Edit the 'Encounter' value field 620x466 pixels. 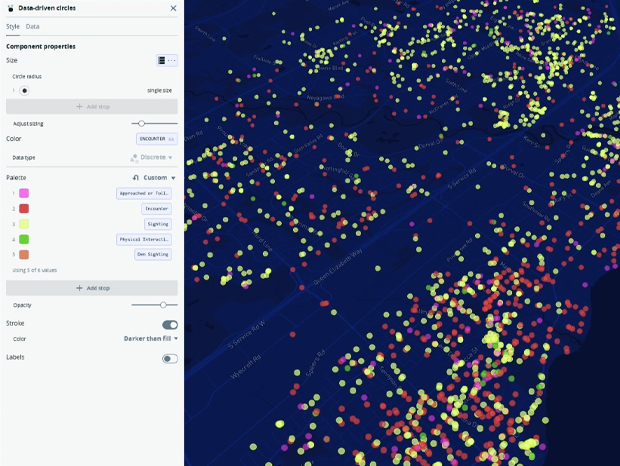coord(157,209)
